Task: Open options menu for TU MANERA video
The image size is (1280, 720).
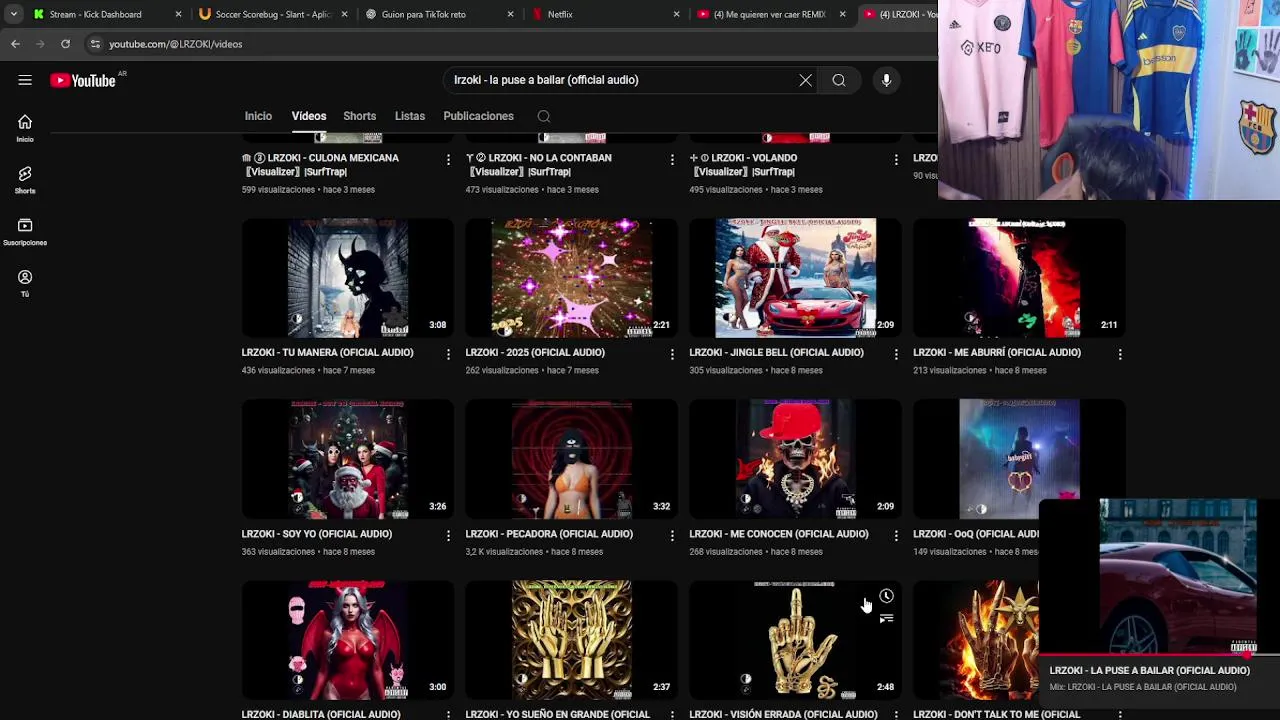Action: point(448,354)
